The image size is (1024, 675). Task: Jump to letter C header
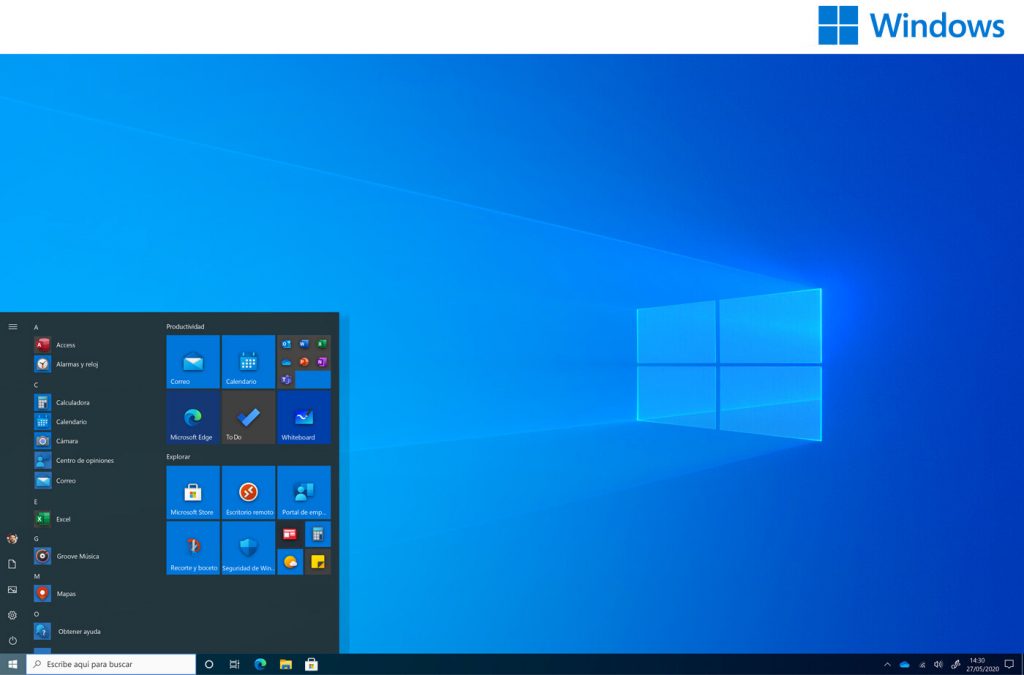36,385
